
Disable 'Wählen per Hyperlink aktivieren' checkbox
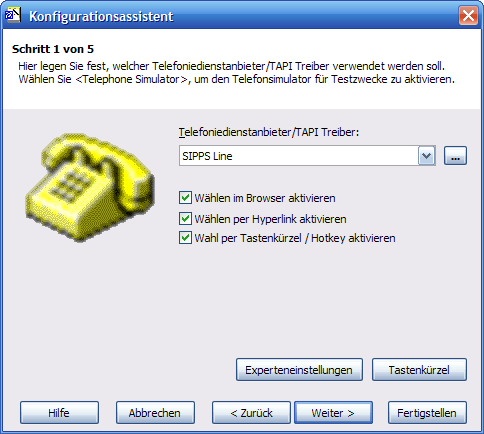coord(185,219)
